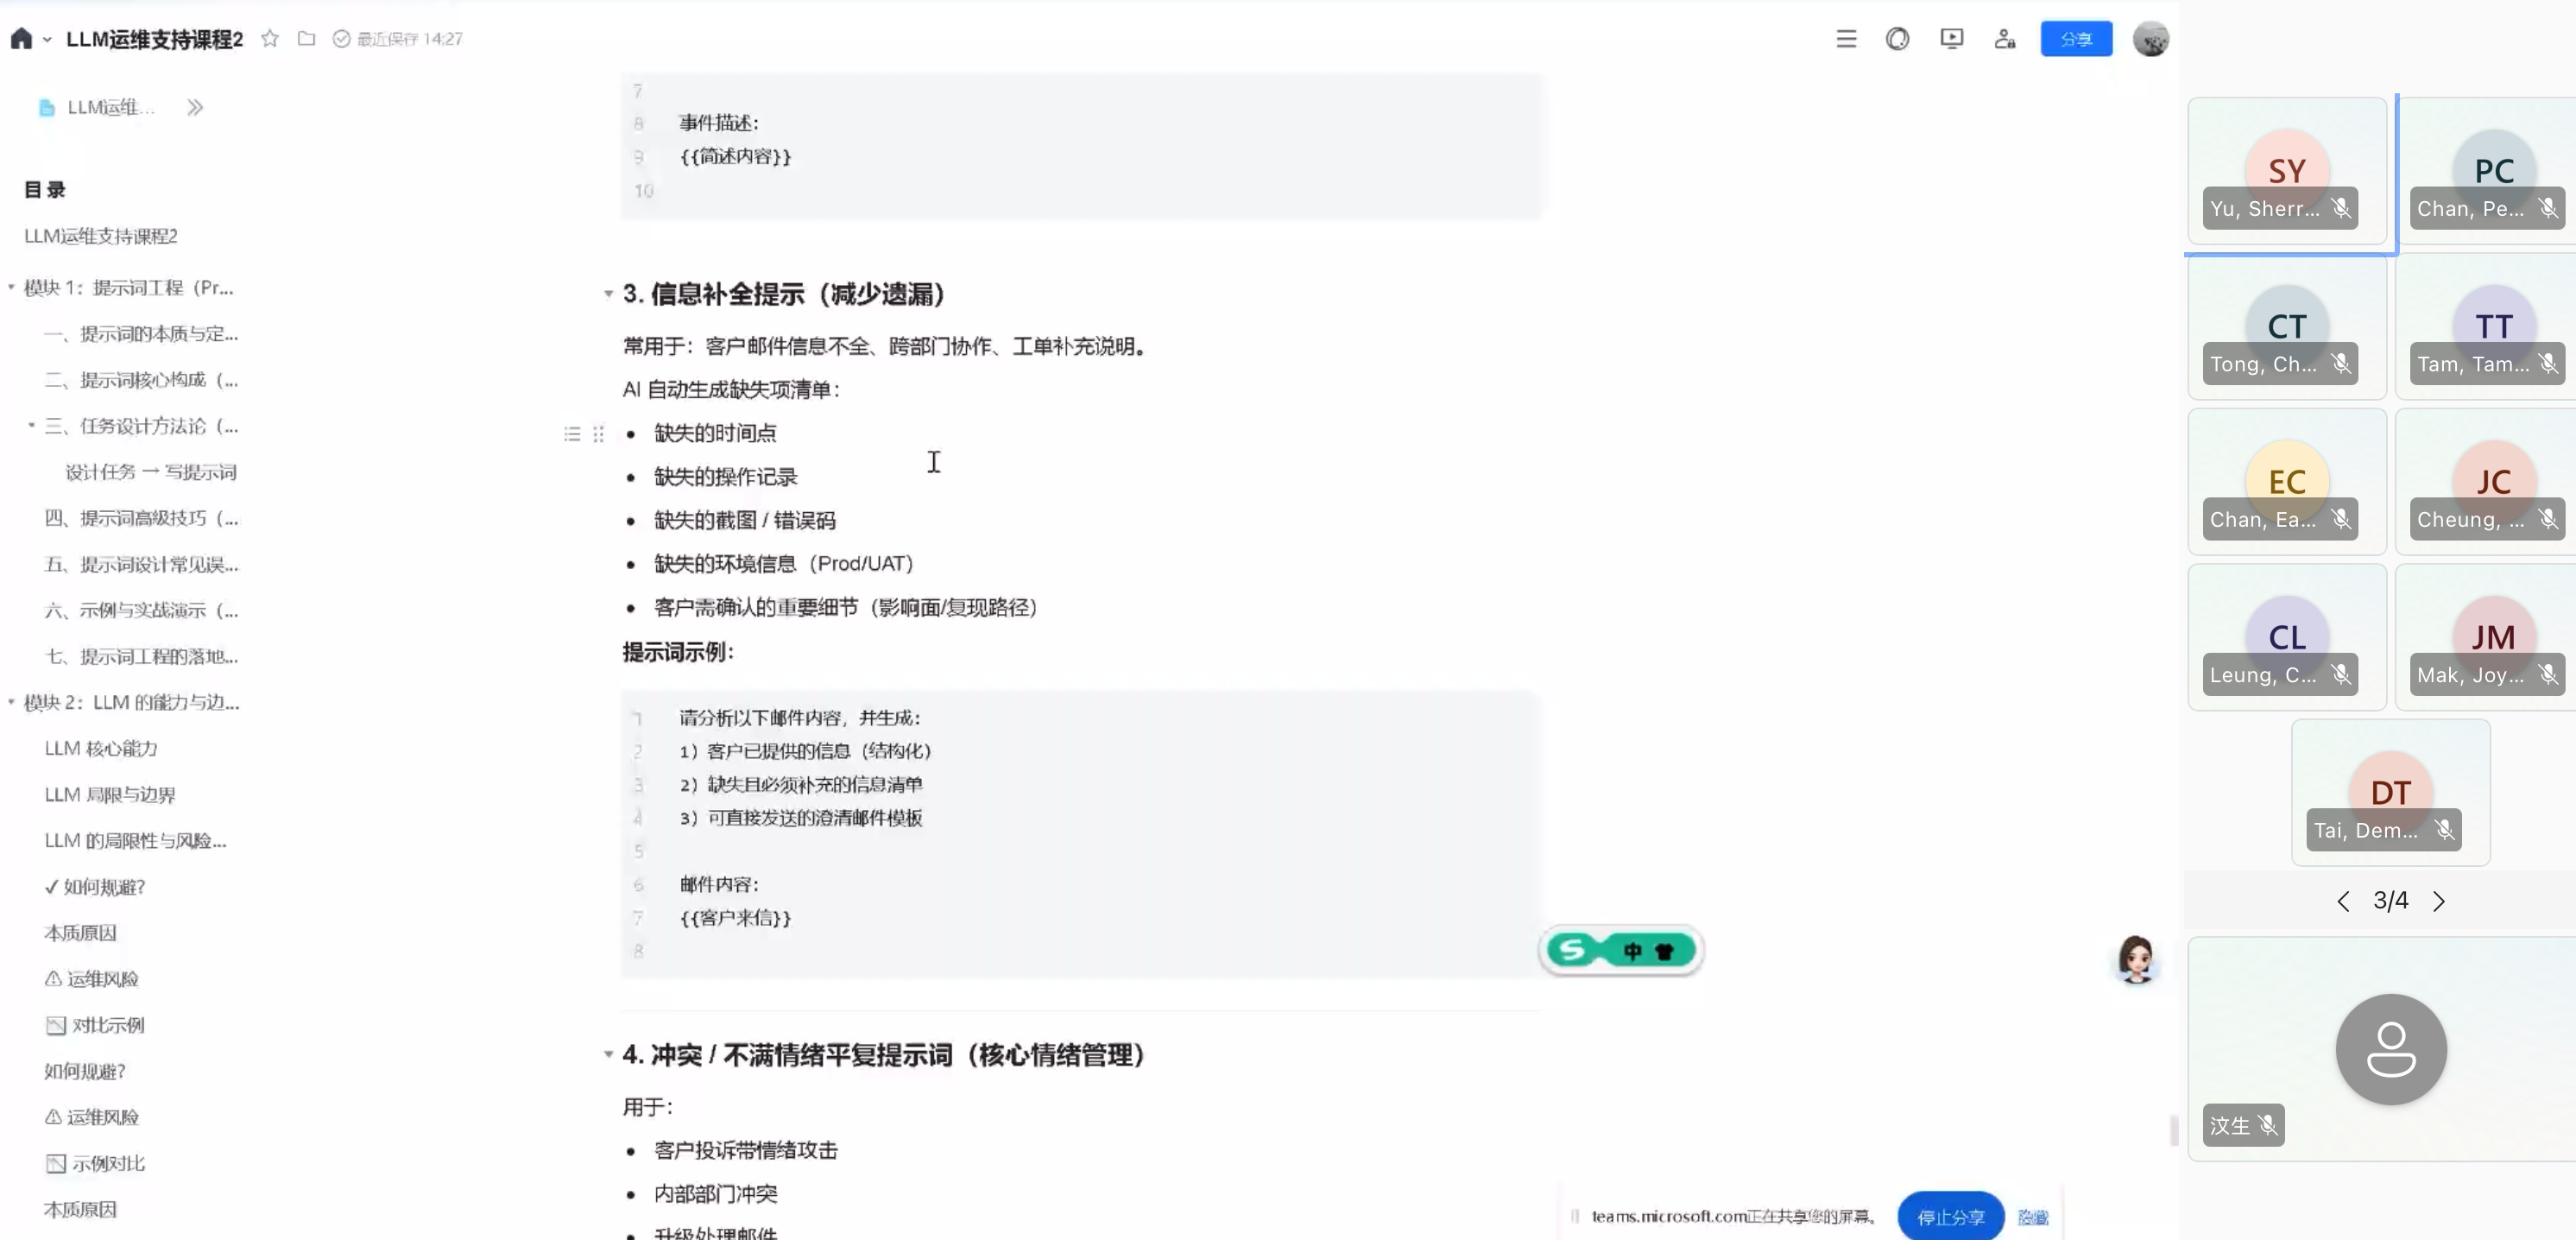Click the block drag handle beside 缺失的时间点
The width and height of the screenshot is (2576, 1240).
coord(598,434)
